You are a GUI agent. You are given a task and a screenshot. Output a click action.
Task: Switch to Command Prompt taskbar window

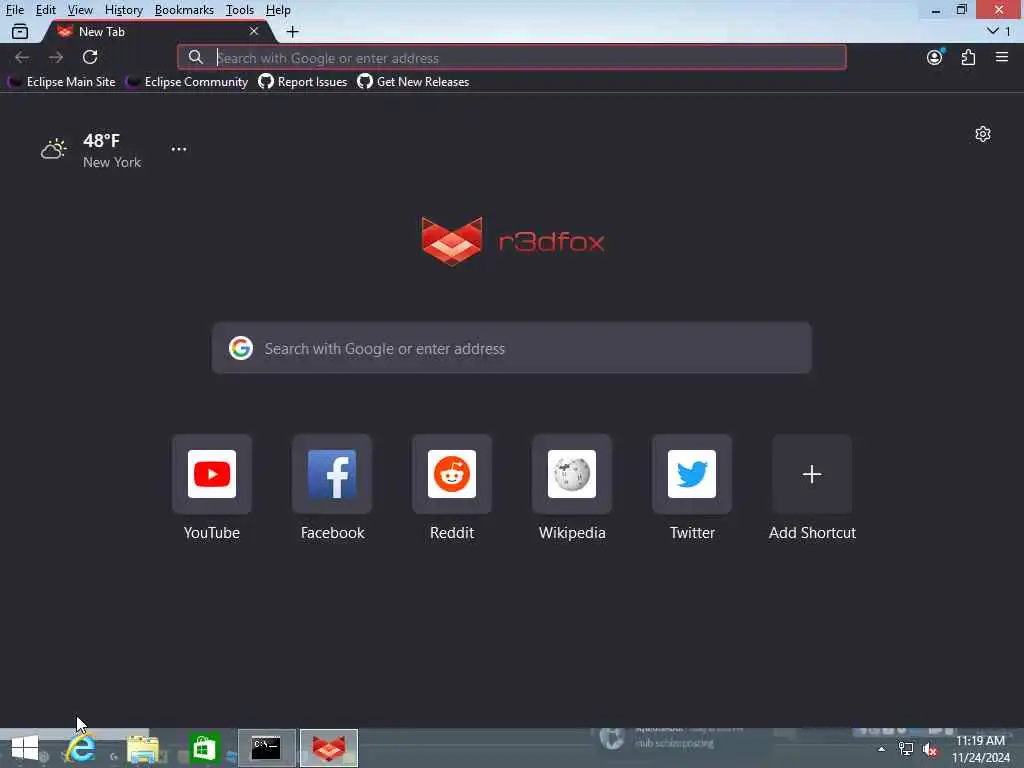pyautogui.click(x=266, y=748)
